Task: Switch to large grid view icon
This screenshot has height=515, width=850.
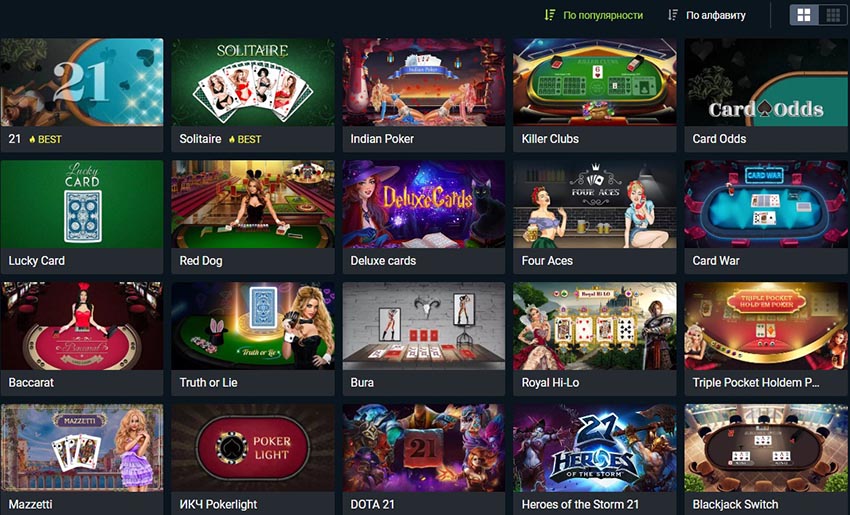Action: (804, 15)
